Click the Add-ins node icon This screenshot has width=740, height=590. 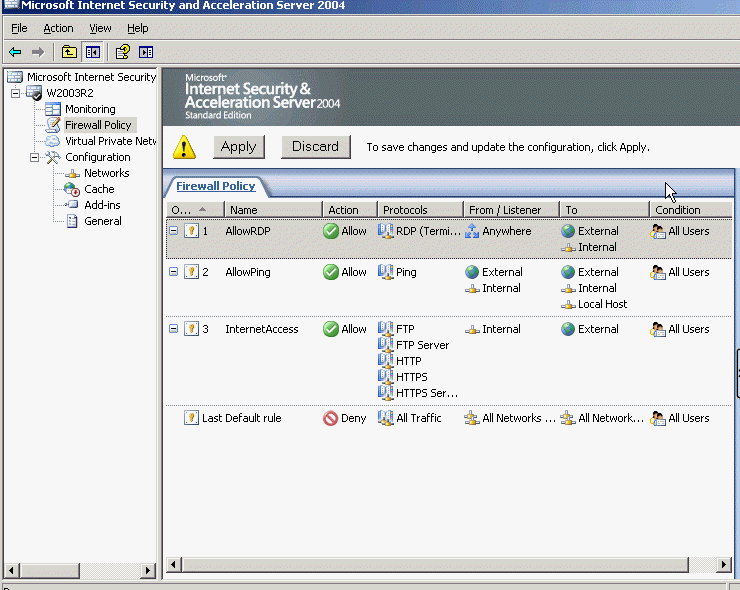tap(72, 205)
